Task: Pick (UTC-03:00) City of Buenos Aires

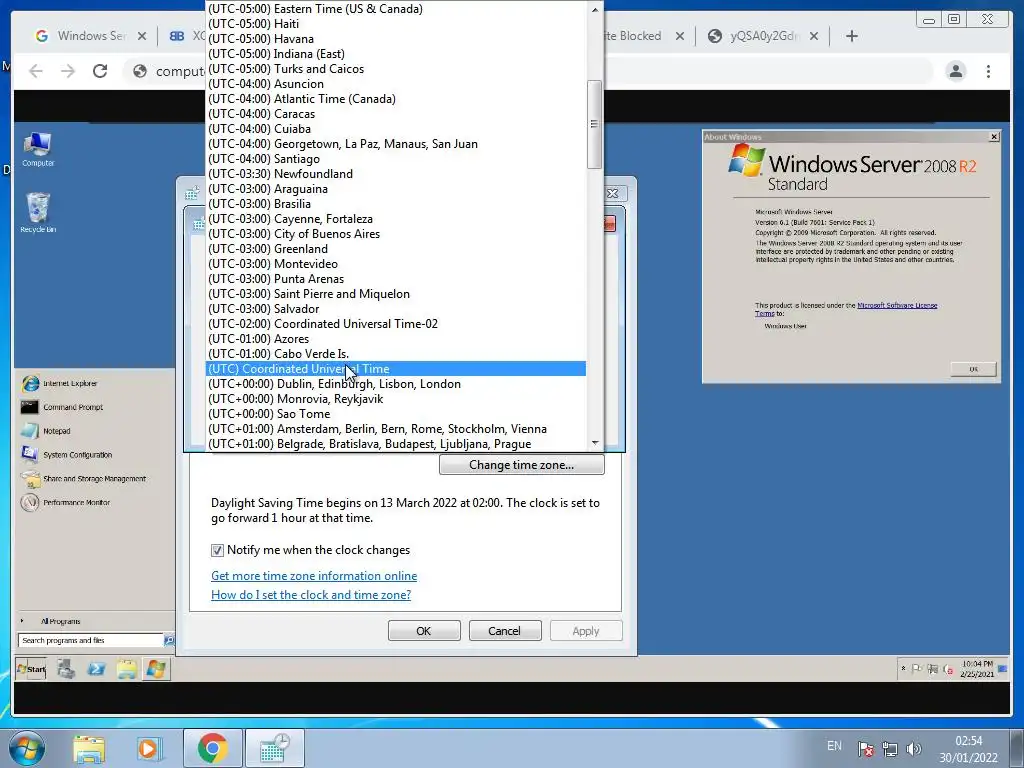Action: tap(396, 234)
